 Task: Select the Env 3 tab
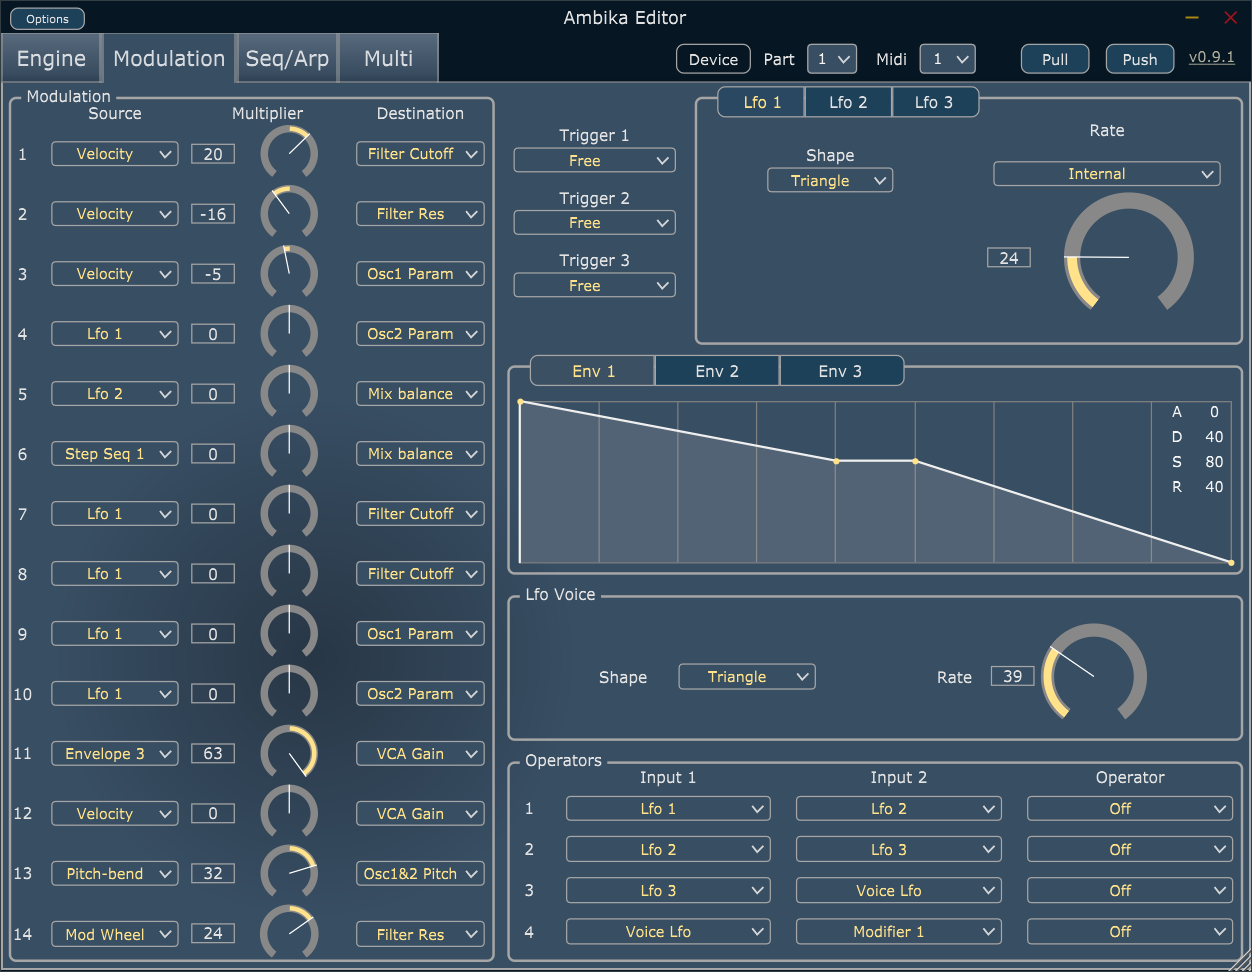[x=840, y=371]
